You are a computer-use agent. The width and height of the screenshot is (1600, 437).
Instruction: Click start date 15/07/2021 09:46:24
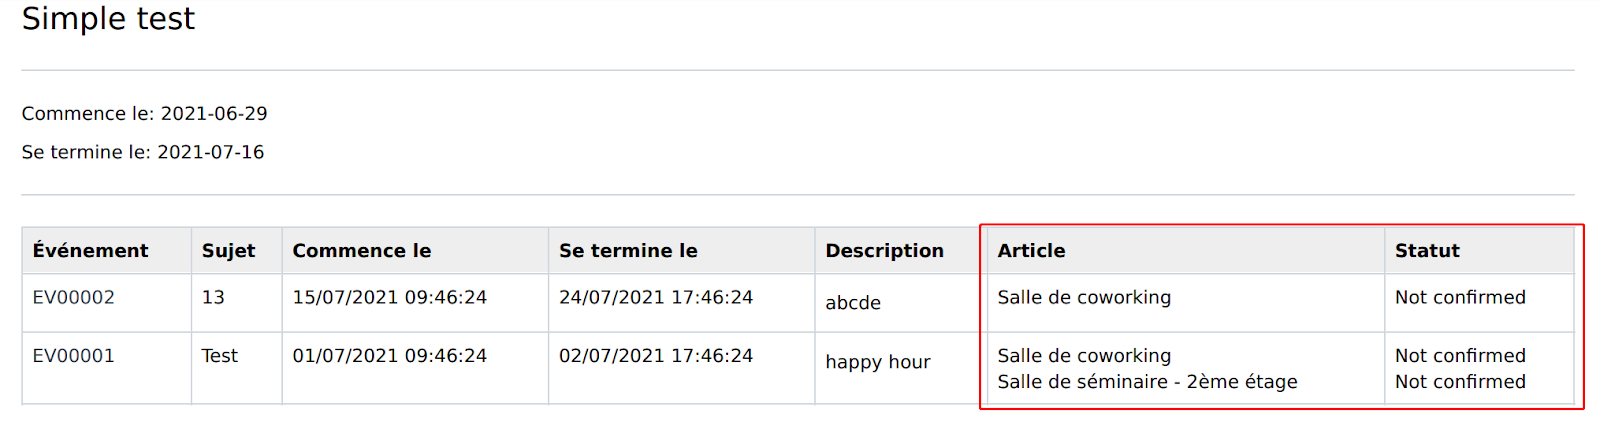pos(389,297)
